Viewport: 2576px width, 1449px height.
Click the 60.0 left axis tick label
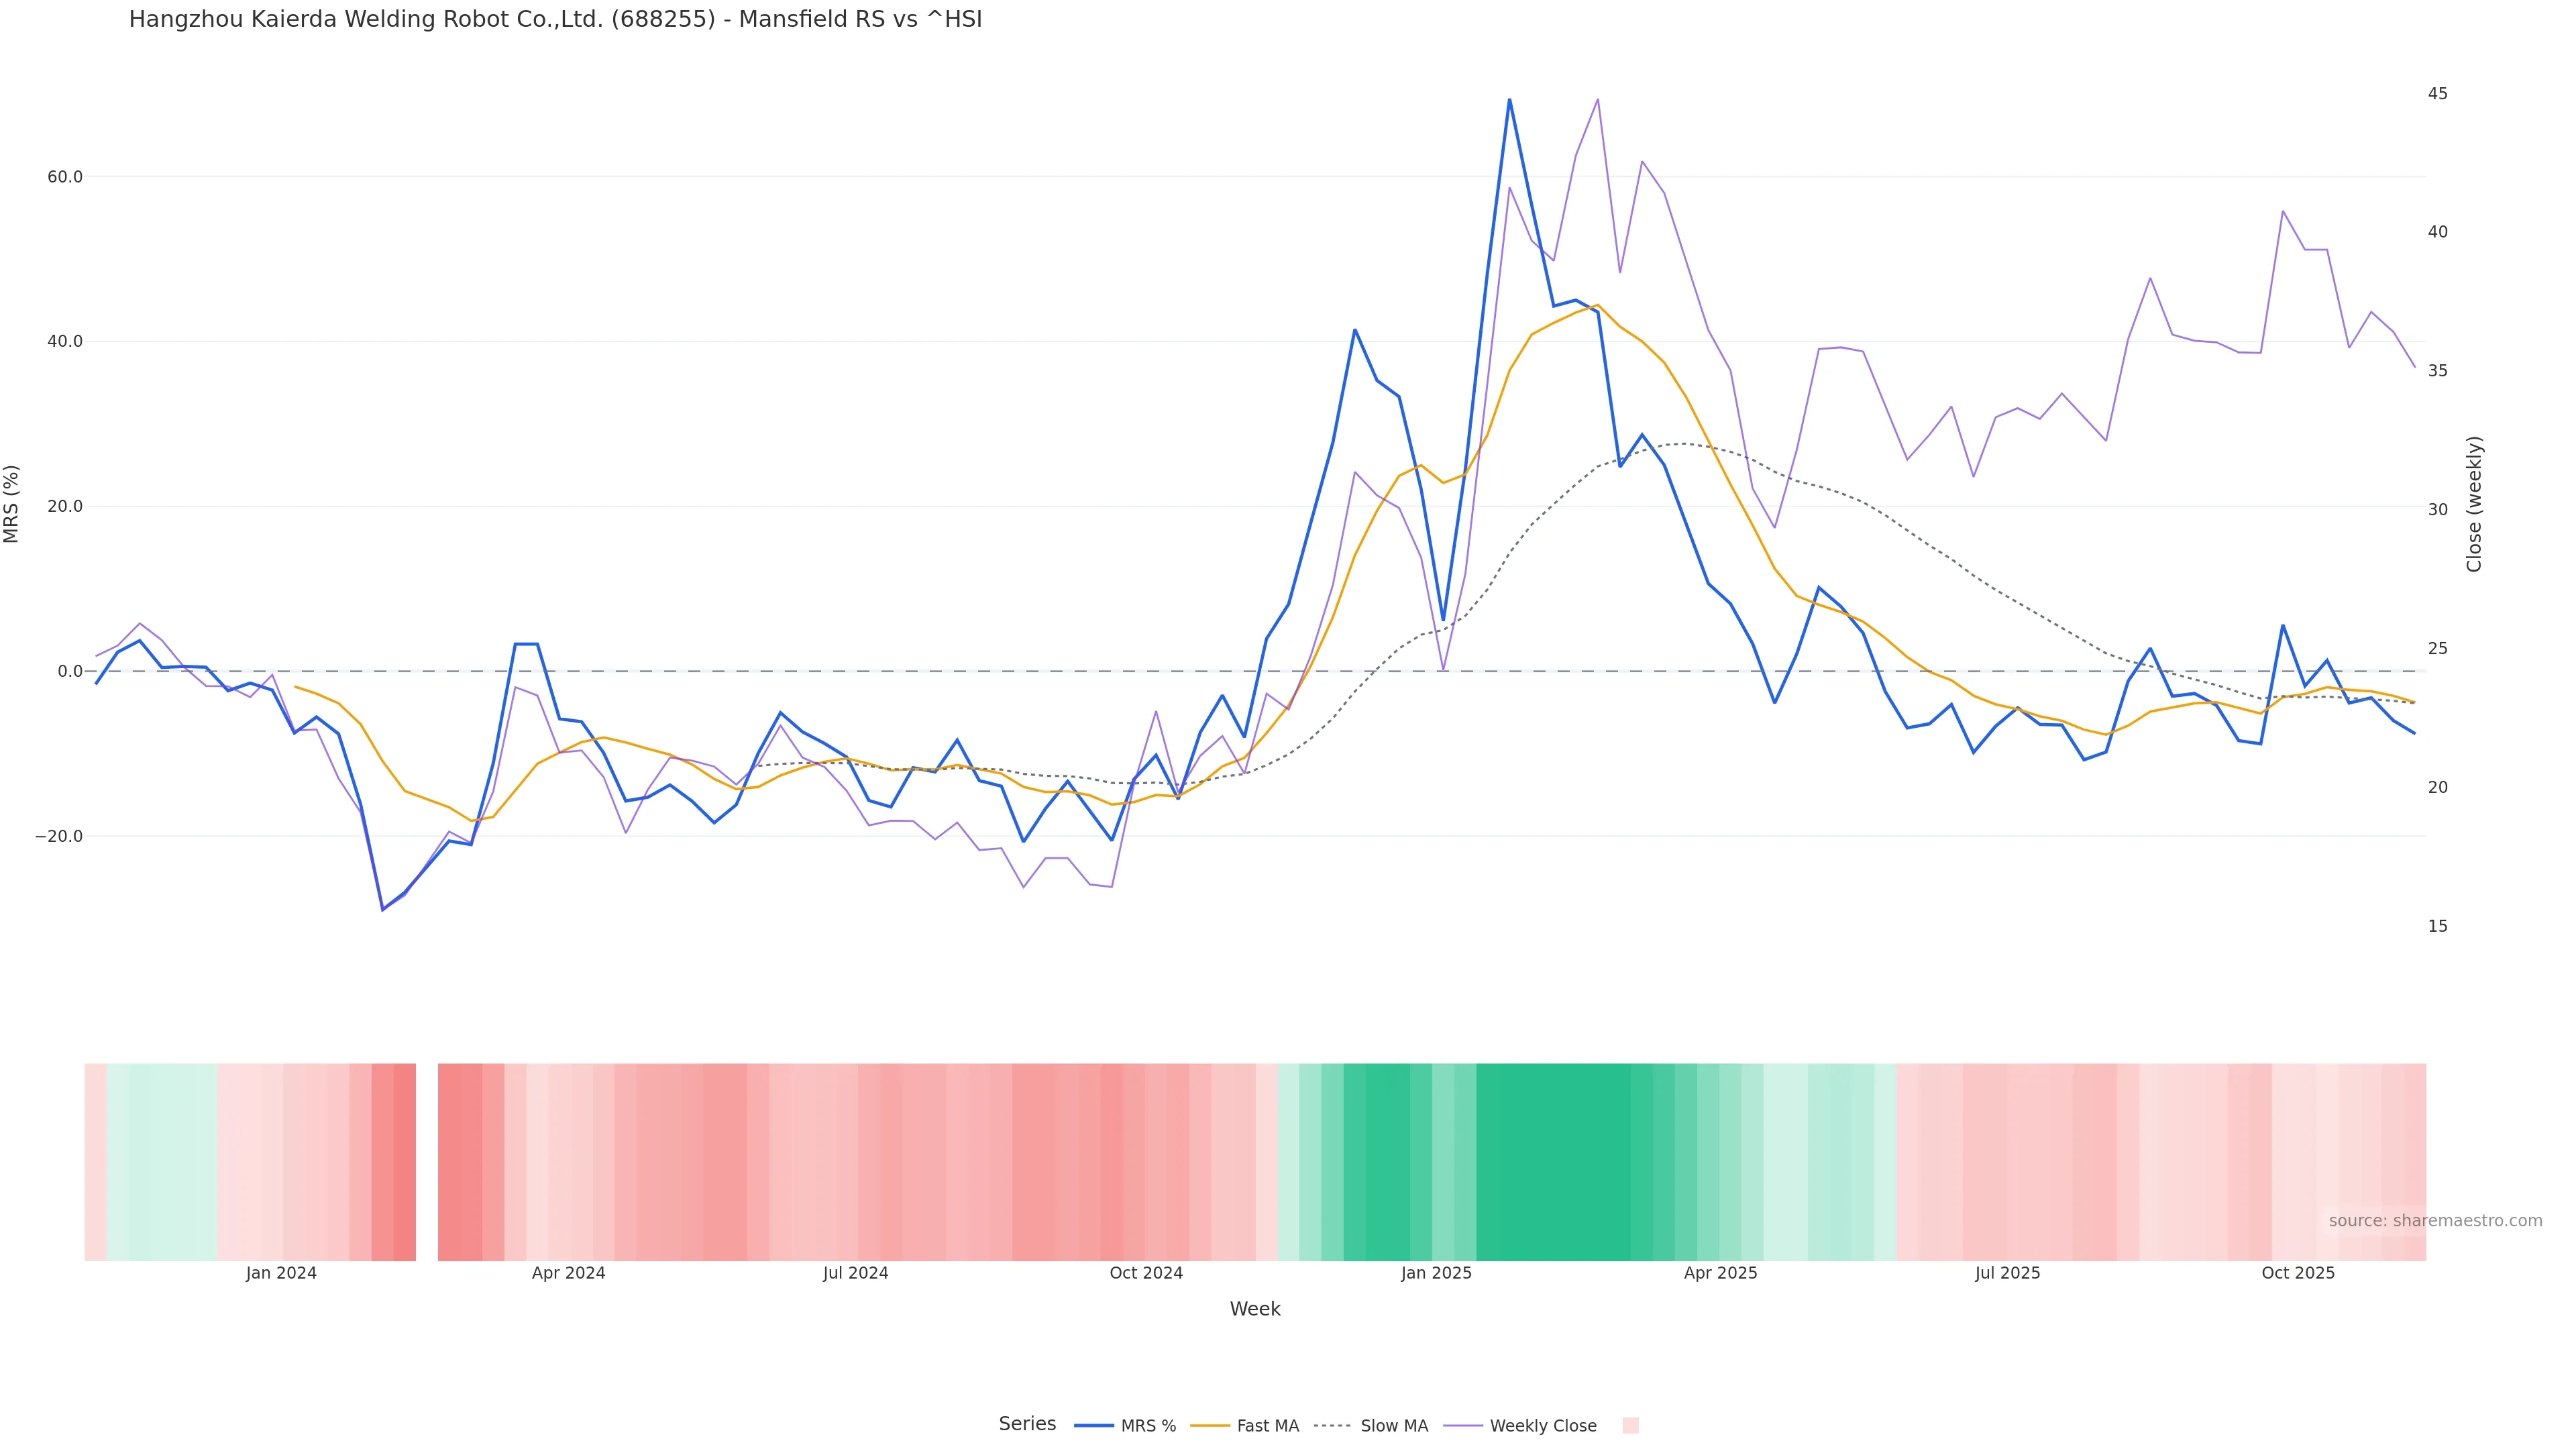click(x=65, y=177)
